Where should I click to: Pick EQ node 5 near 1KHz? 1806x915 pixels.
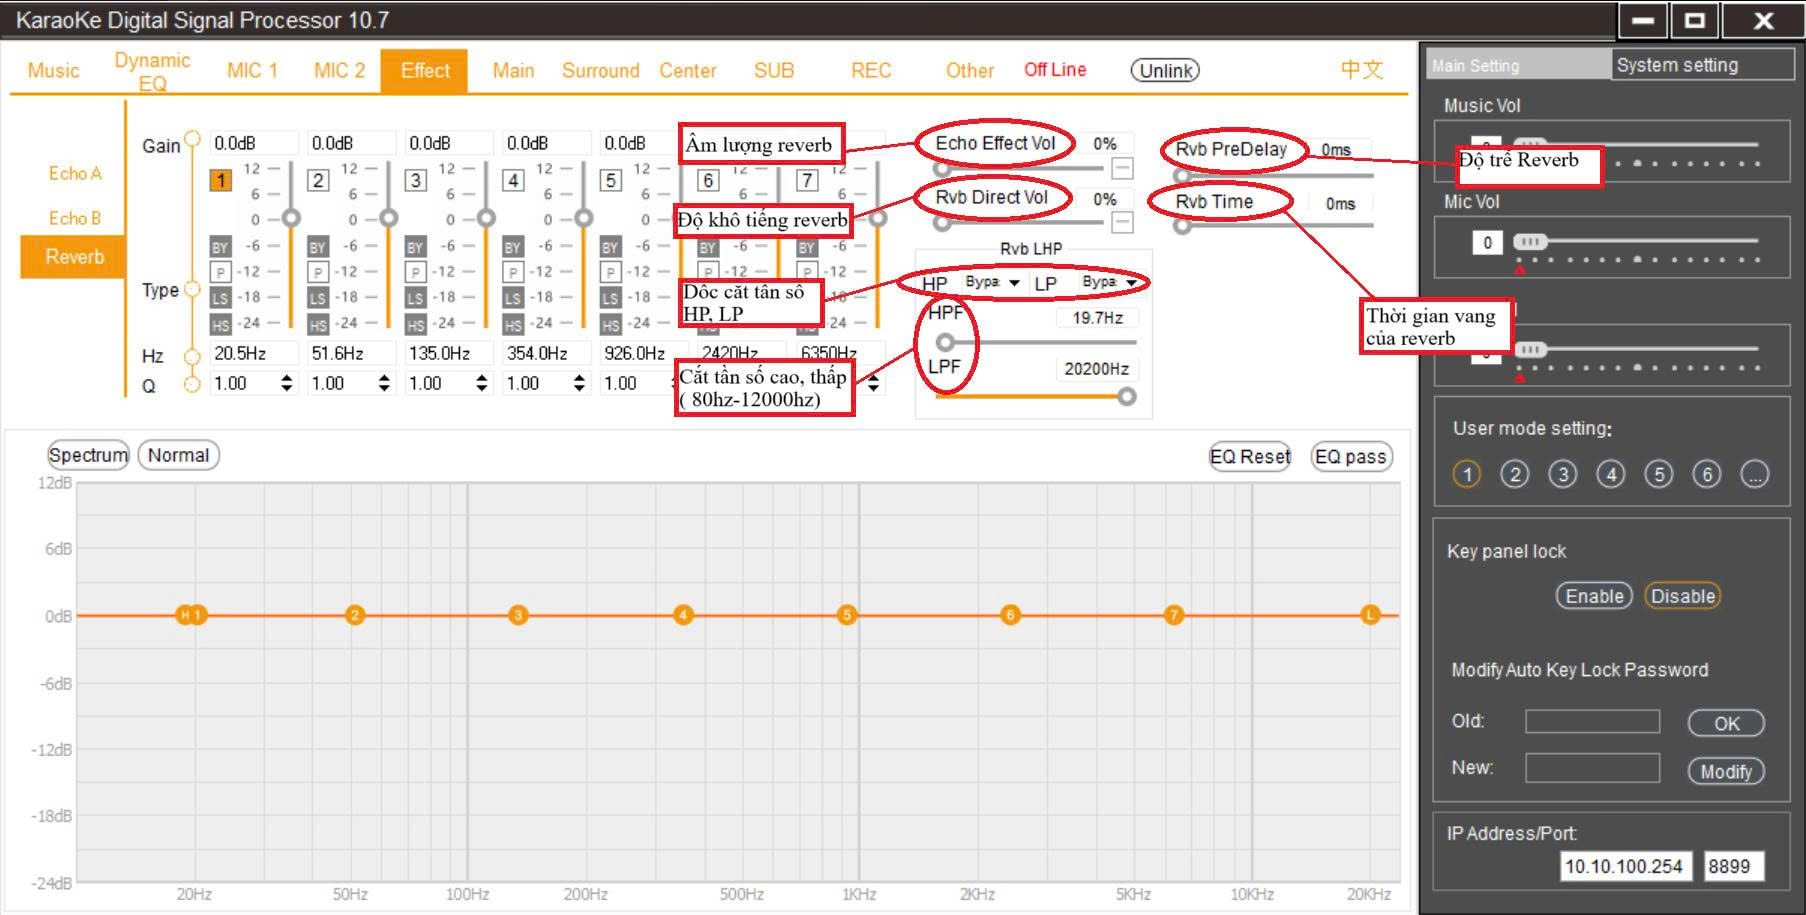(x=847, y=615)
